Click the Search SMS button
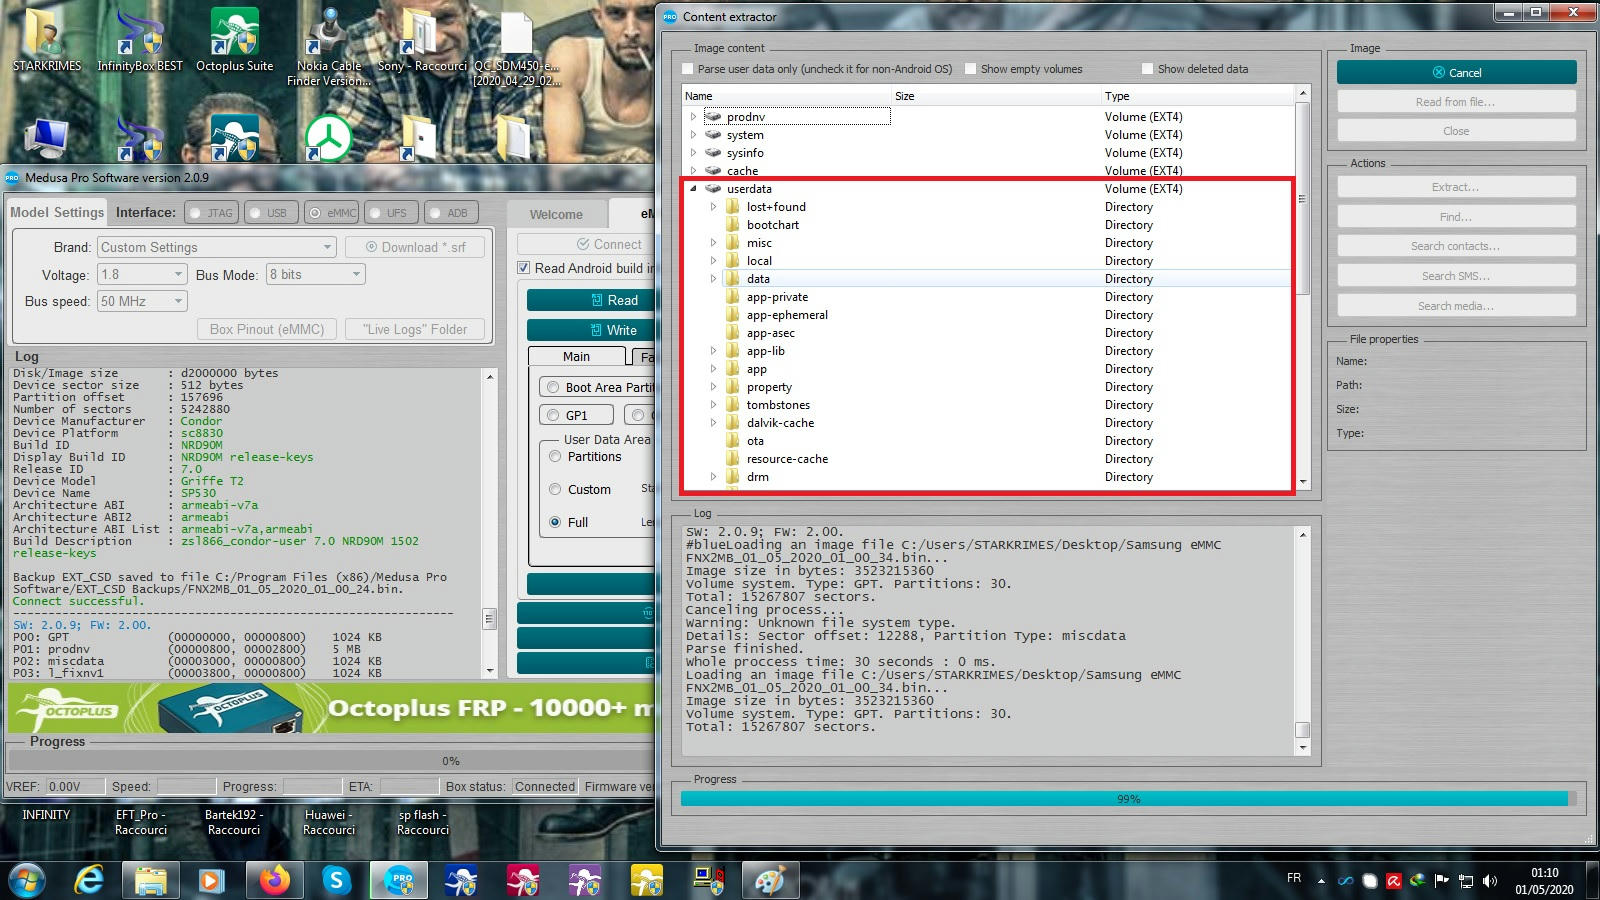 point(1455,275)
